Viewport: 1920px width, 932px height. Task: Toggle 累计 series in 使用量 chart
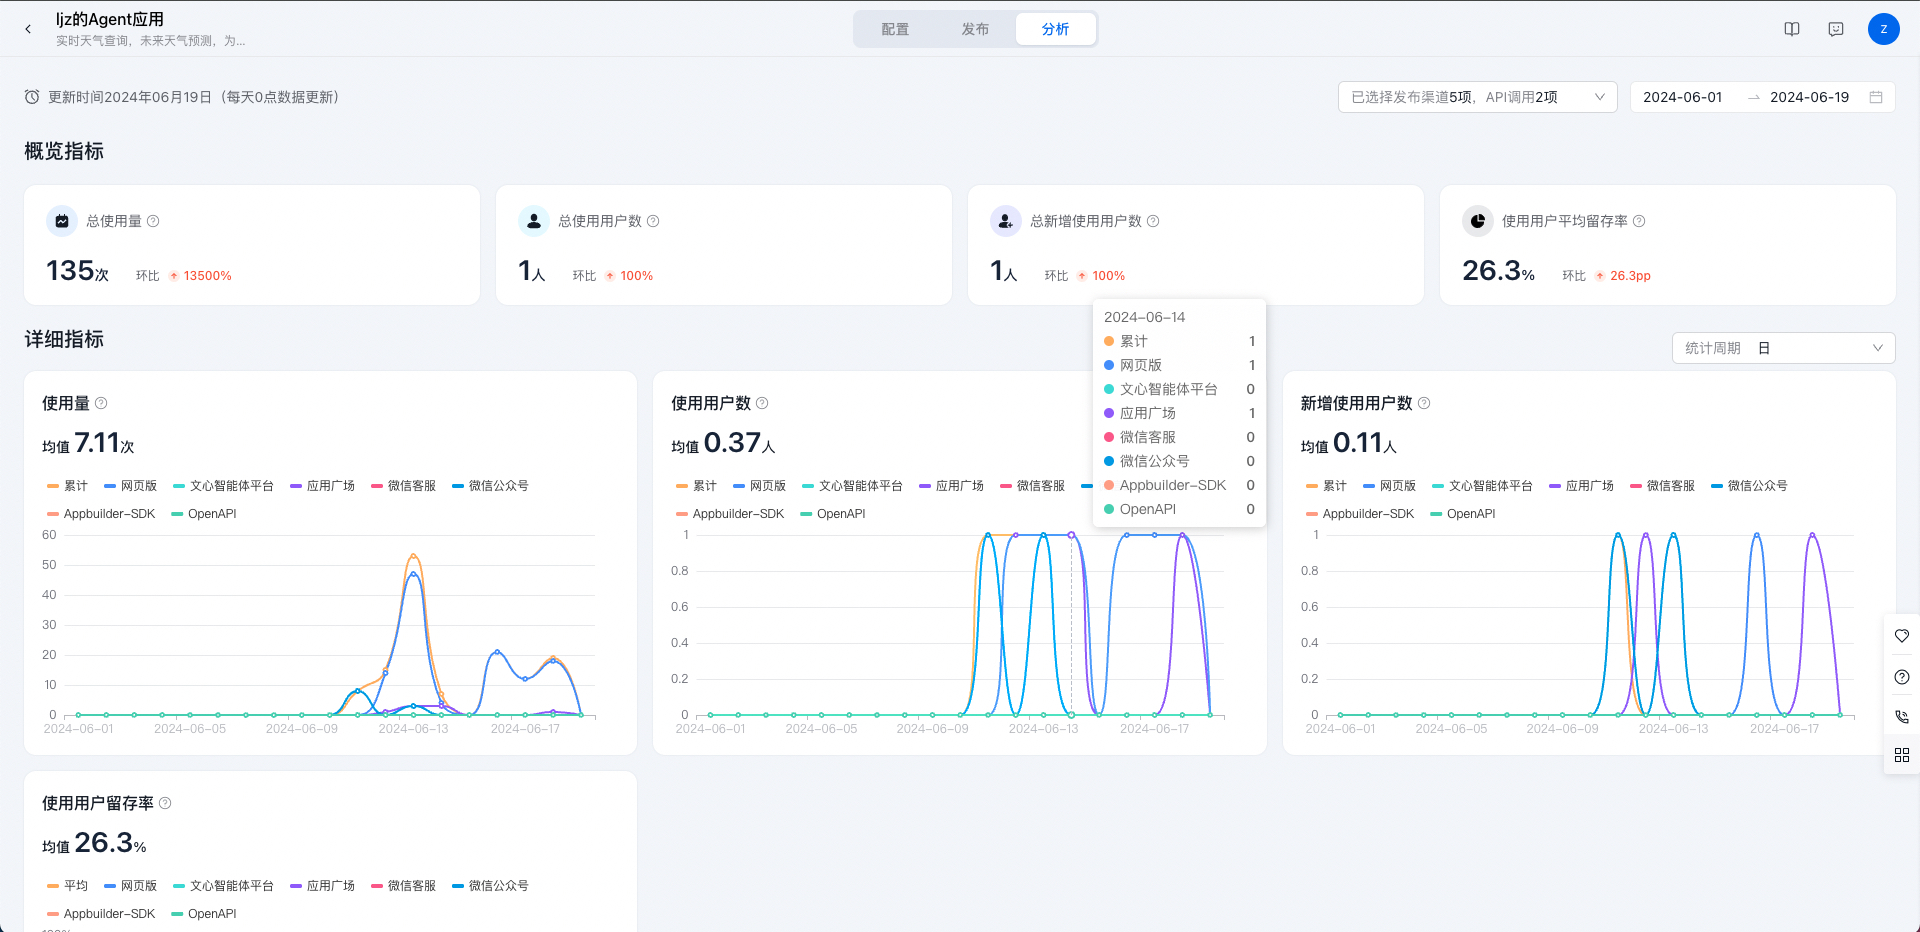click(x=67, y=486)
